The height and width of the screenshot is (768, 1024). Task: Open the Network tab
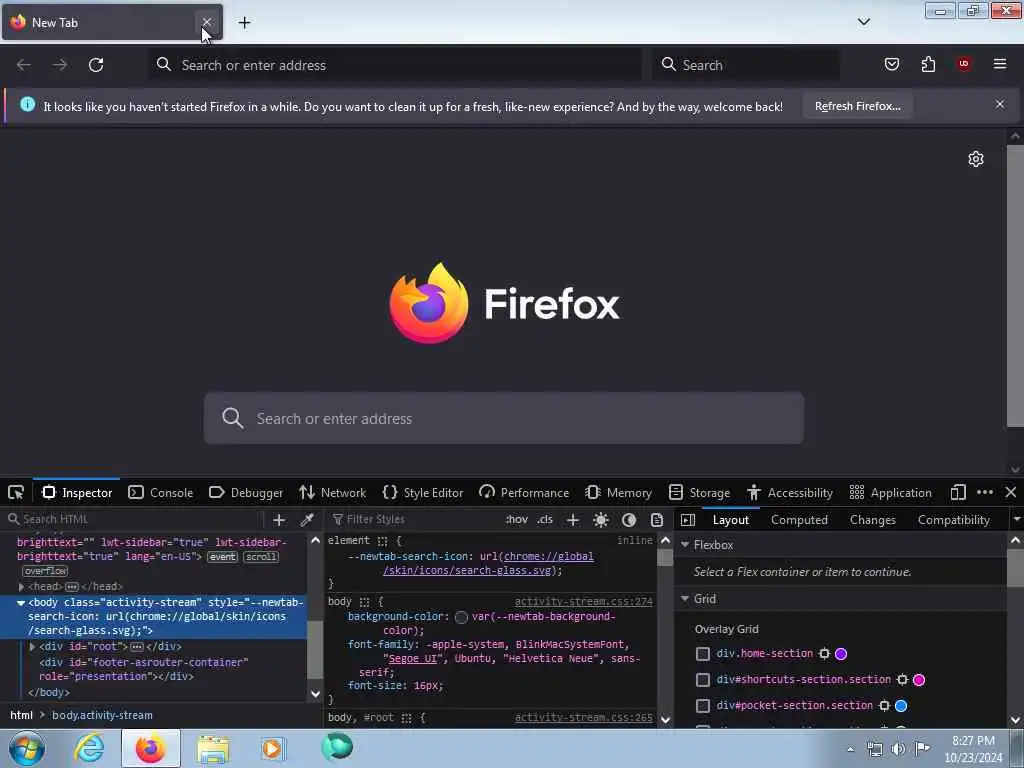[332, 492]
